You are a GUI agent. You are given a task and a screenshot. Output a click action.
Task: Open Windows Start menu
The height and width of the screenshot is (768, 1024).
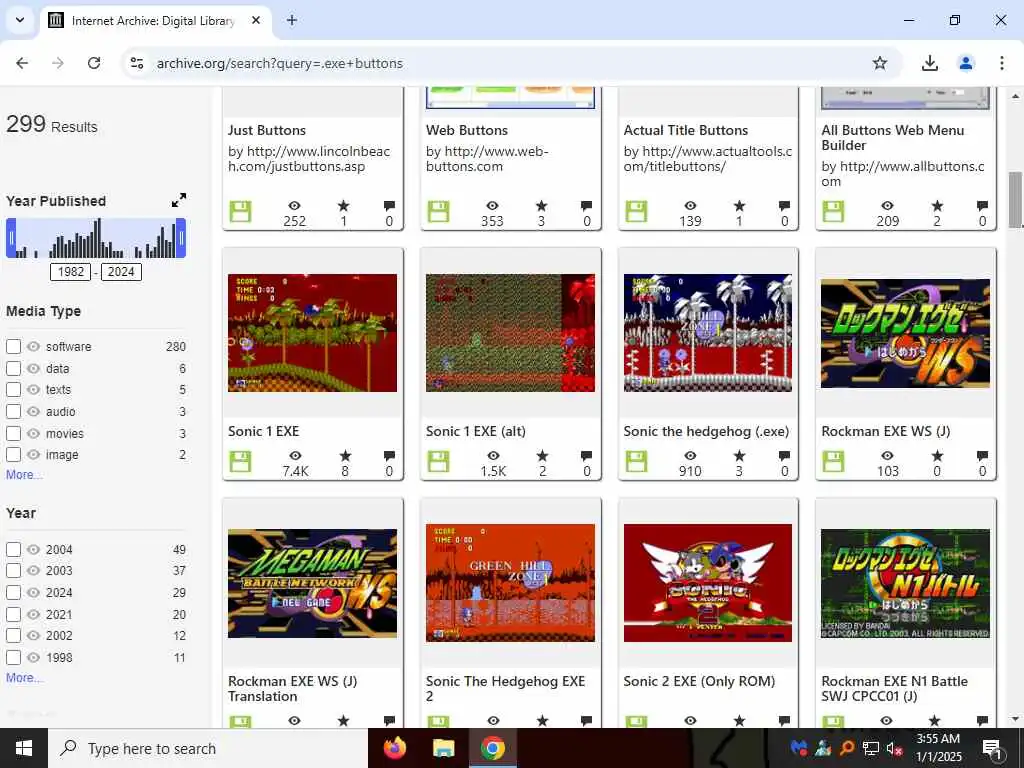24,748
